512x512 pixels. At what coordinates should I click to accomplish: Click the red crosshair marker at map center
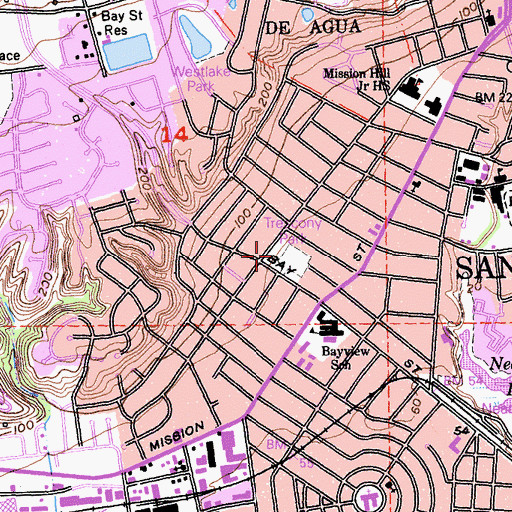(x=256, y=256)
